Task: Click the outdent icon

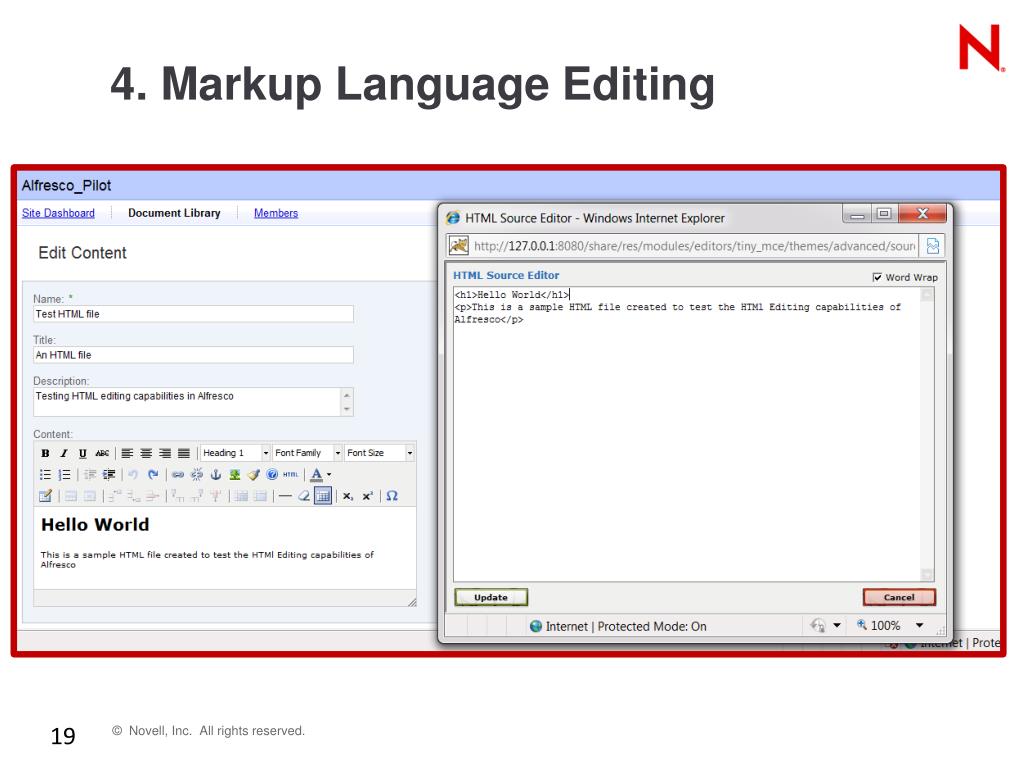Action: click(90, 475)
